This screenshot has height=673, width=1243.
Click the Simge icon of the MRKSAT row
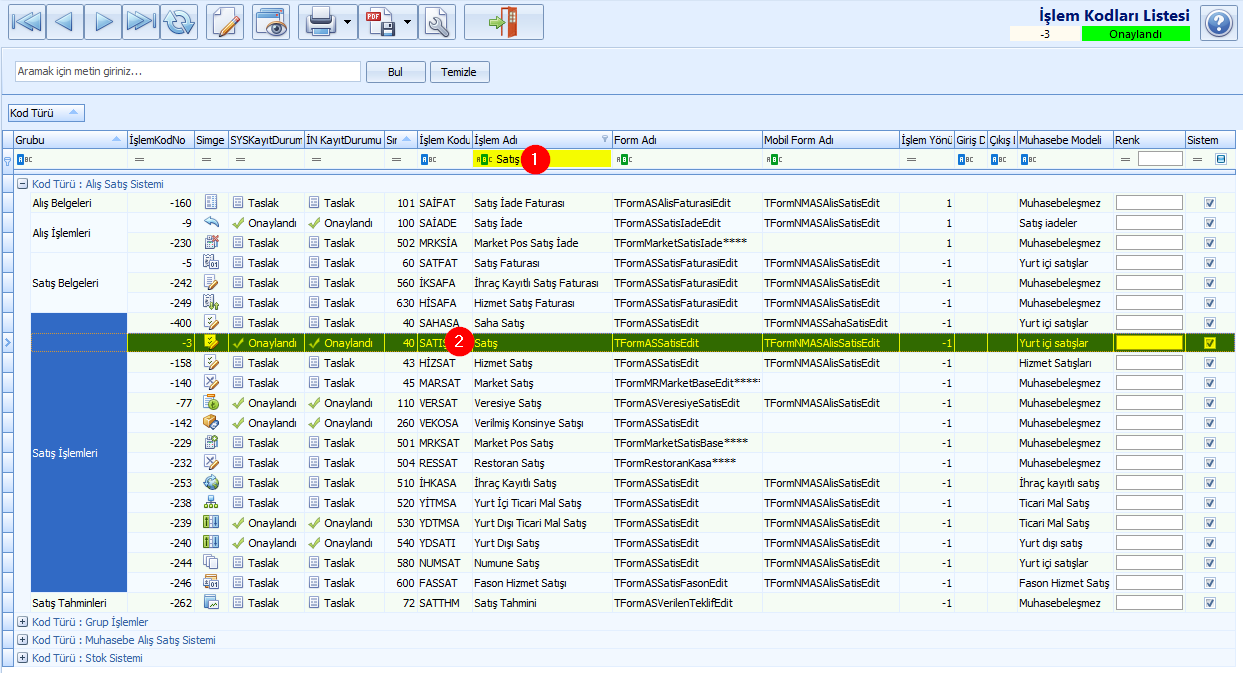[x=211, y=443]
